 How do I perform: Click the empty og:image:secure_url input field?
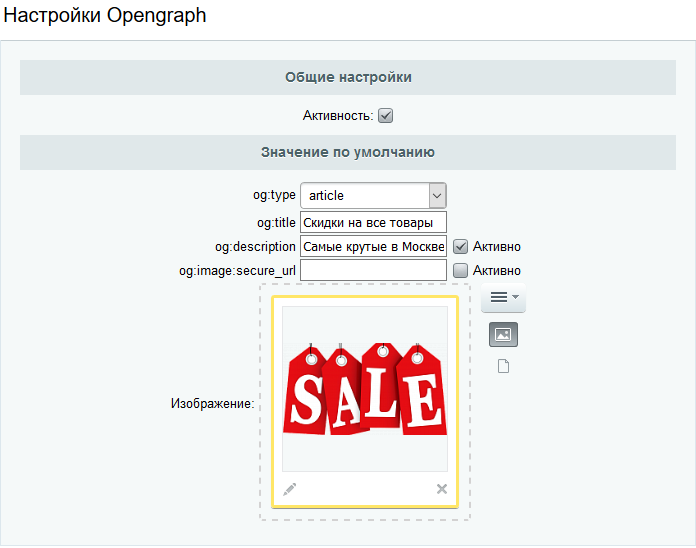pos(373,270)
